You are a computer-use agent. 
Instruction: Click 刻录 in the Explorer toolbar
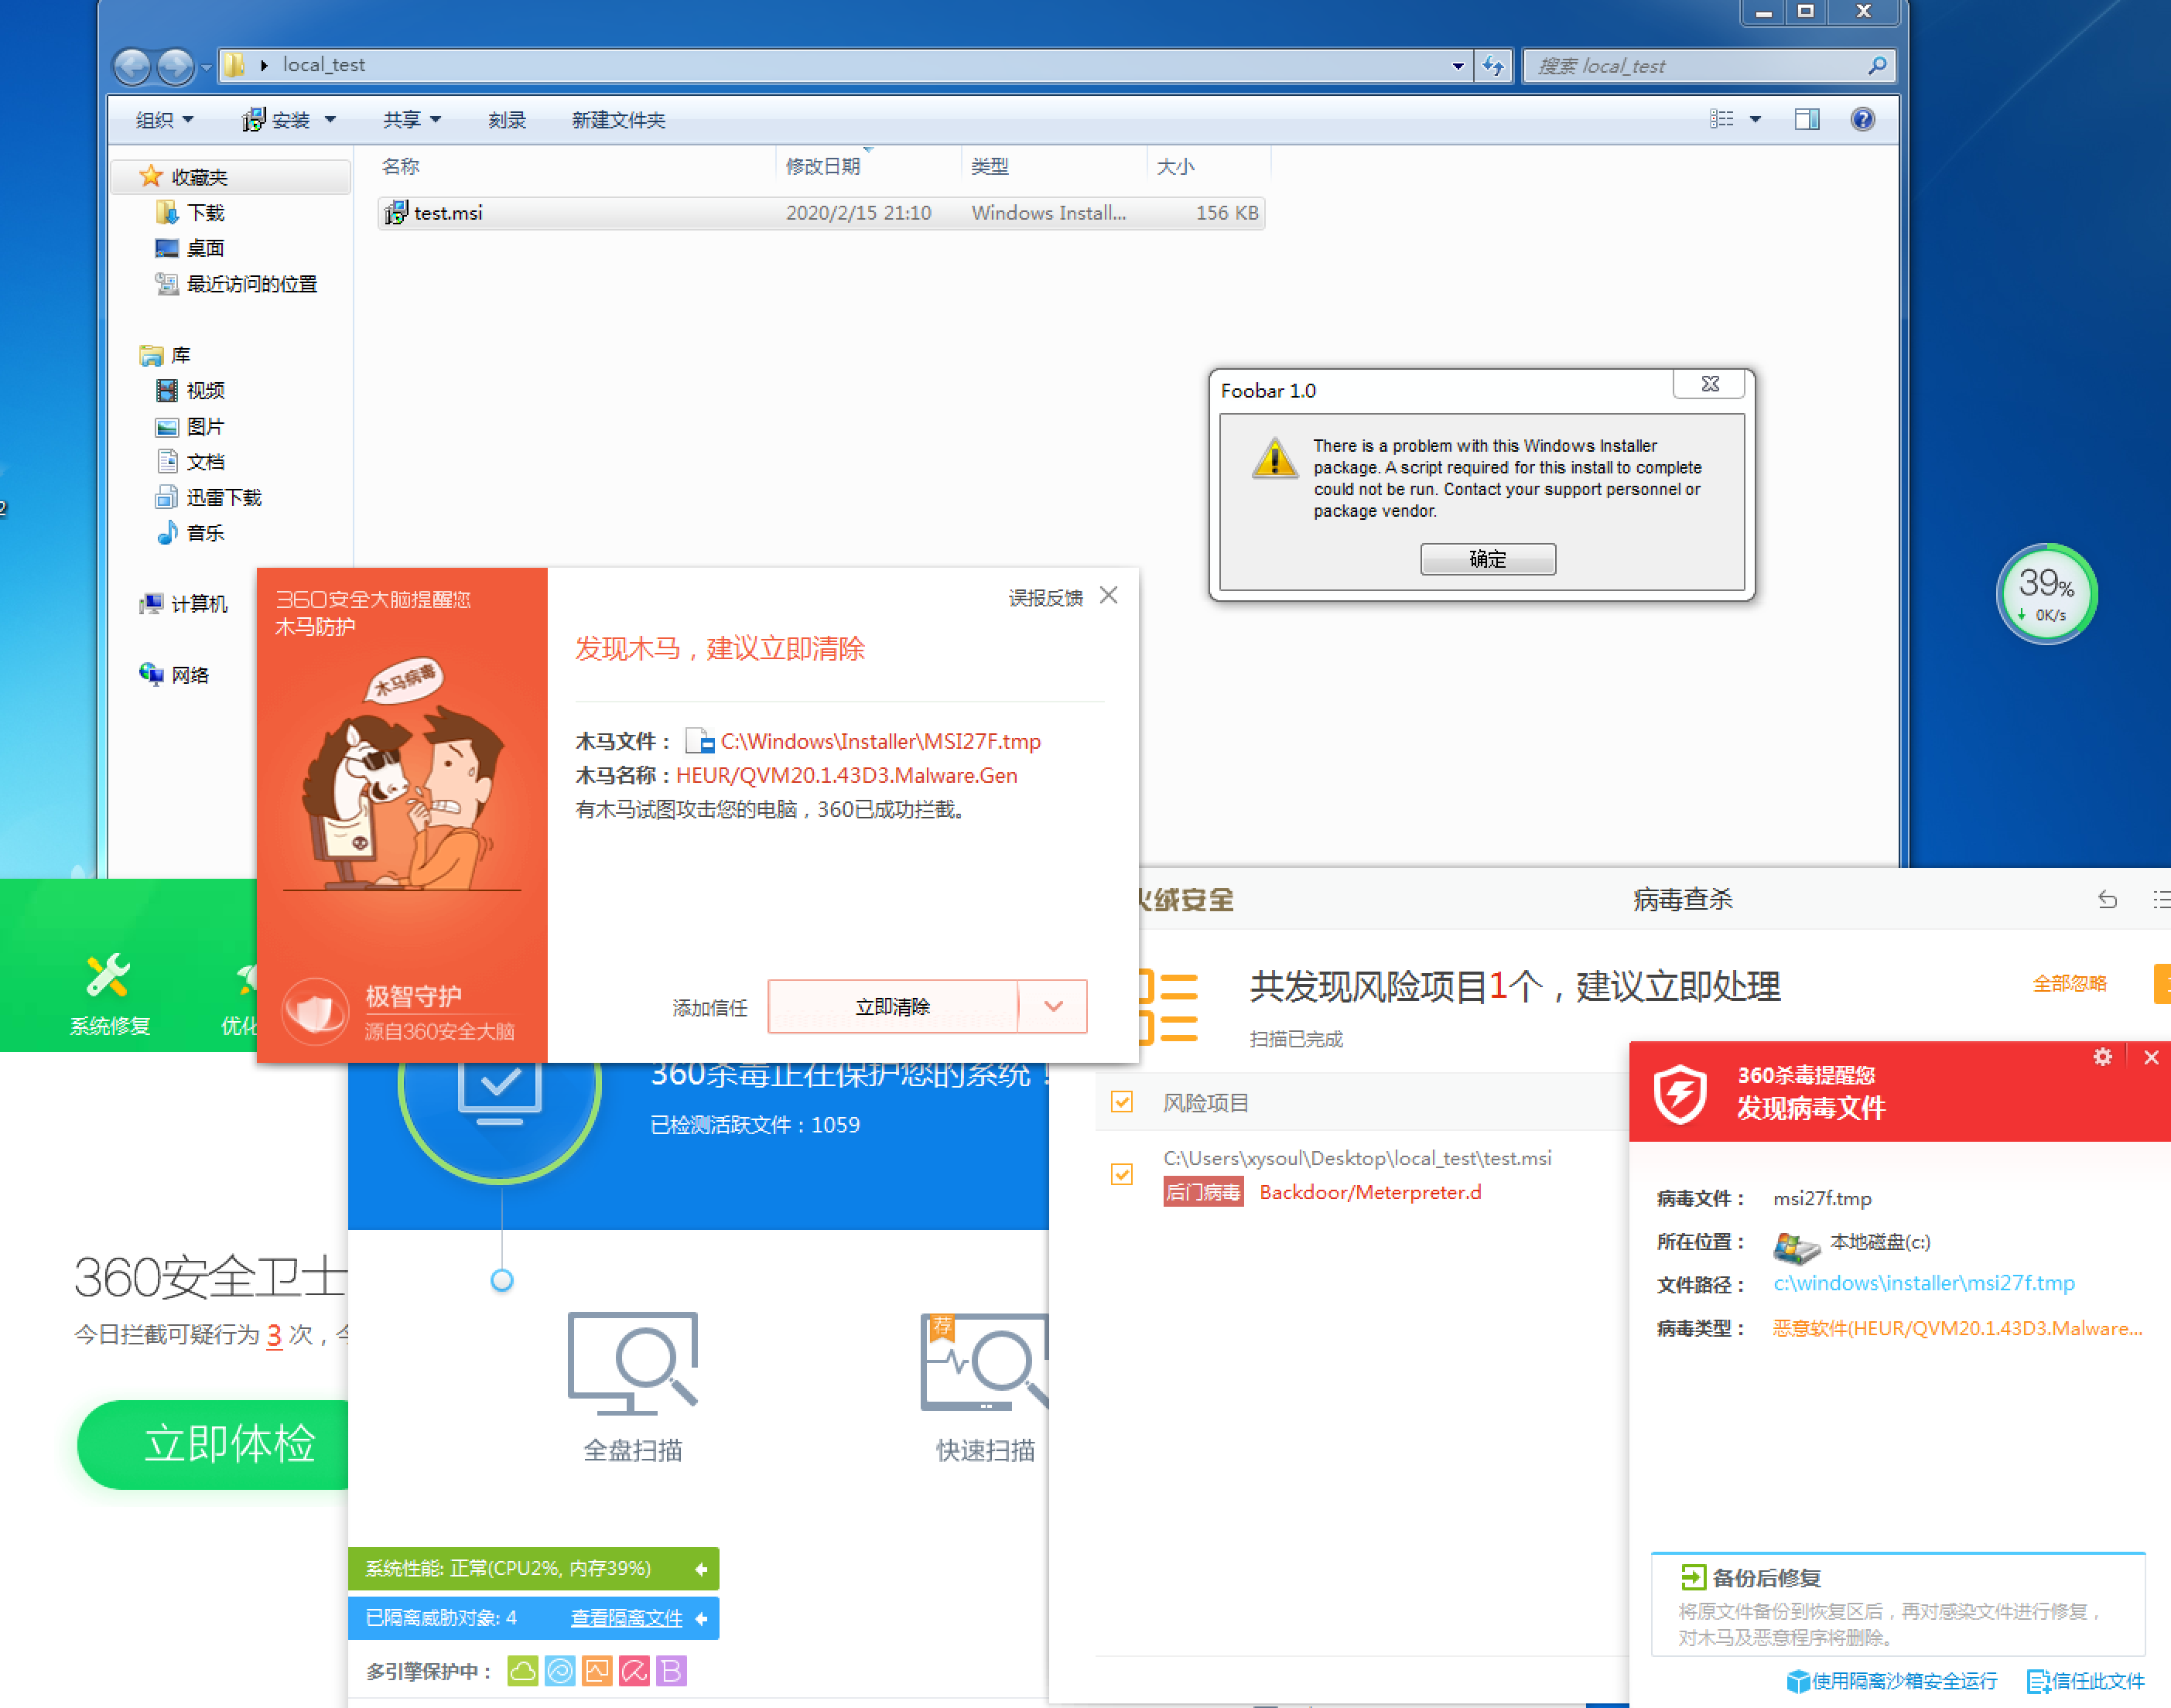pyautogui.click(x=508, y=120)
